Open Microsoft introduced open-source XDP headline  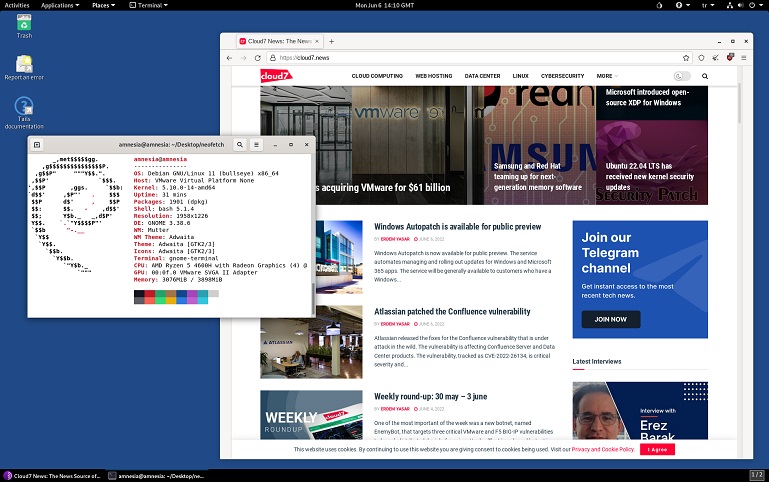coord(647,97)
